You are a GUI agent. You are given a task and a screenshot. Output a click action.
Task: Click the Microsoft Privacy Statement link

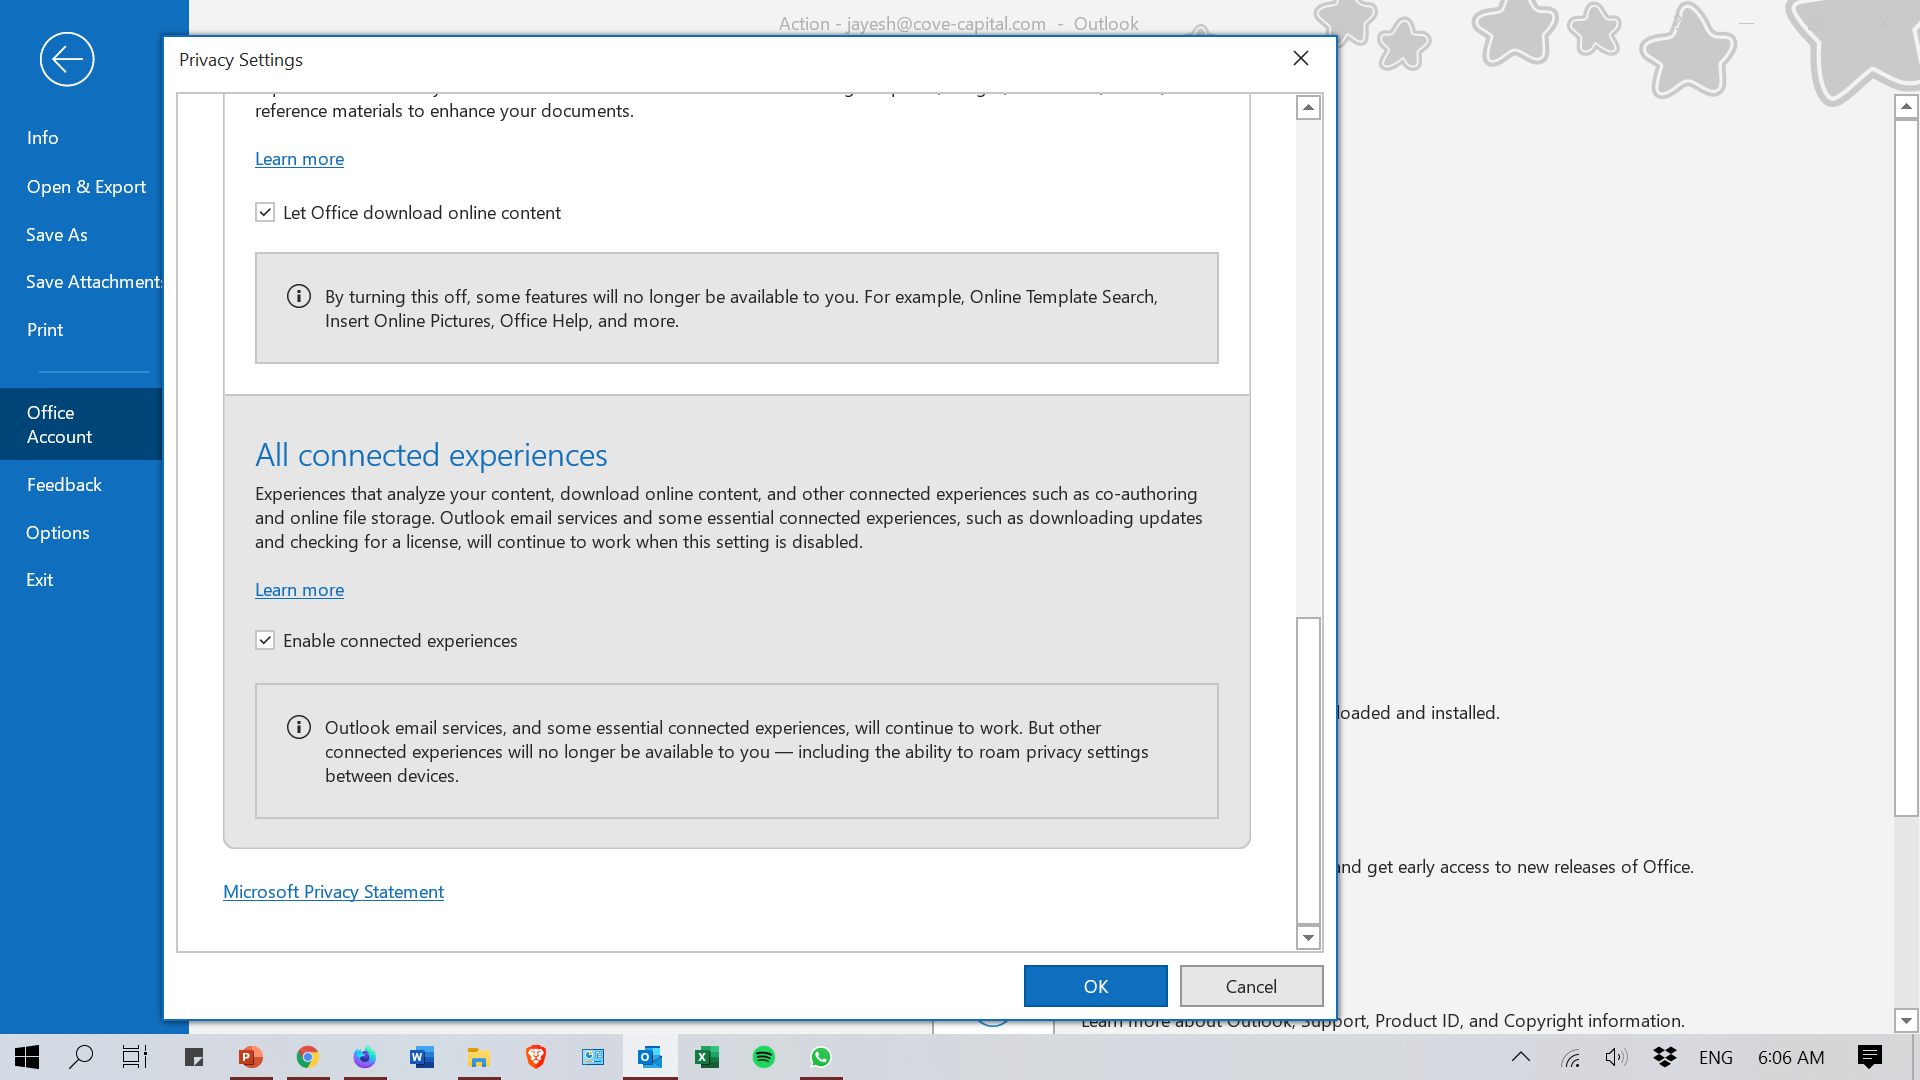click(x=334, y=891)
